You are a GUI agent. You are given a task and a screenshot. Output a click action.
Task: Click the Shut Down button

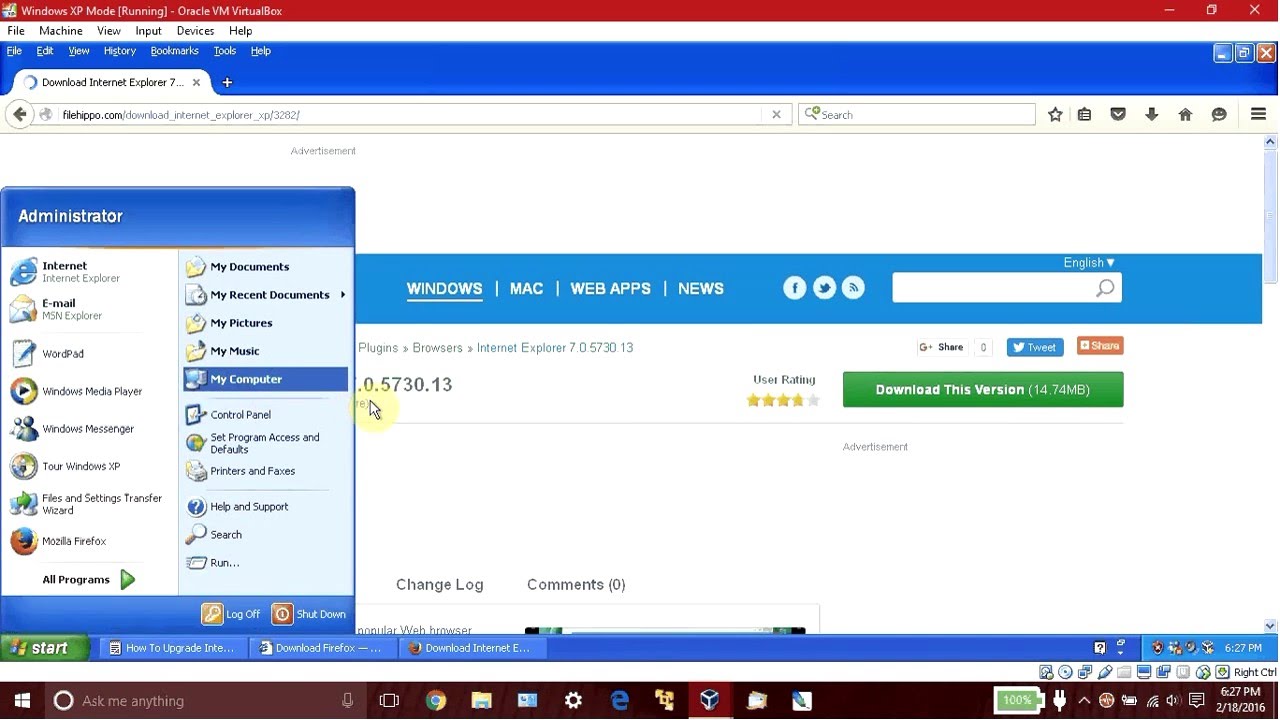(x=309, y=614)
